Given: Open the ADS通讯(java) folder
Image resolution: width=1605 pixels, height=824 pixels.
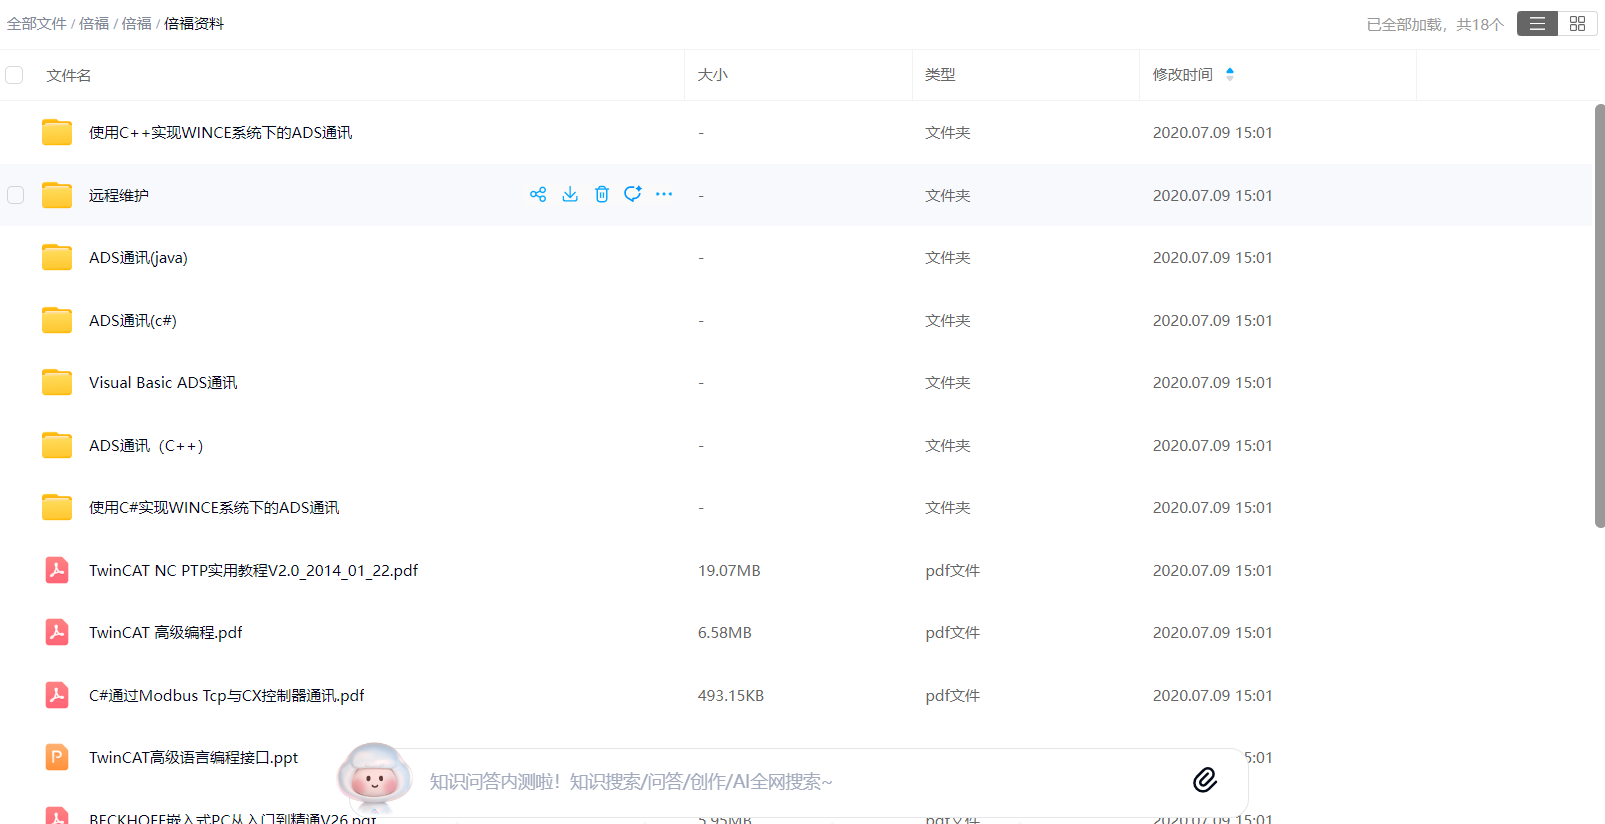Looking at the screenshot, I should (138, 258).
